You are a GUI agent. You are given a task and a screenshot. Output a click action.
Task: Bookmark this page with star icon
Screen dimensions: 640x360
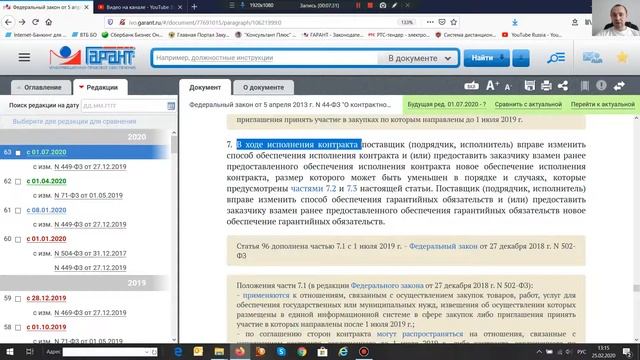pyautogui.click(x=453, y=22)
